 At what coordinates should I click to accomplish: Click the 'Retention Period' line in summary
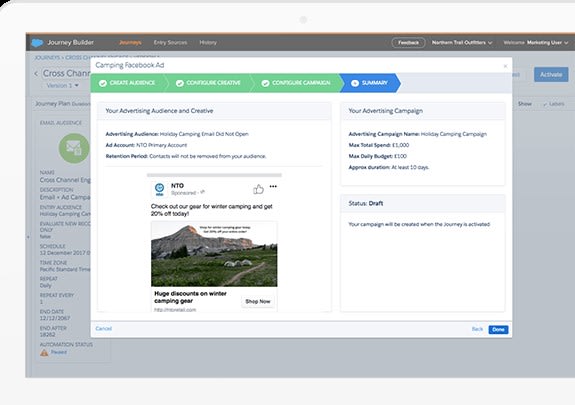tap(186, 156)
